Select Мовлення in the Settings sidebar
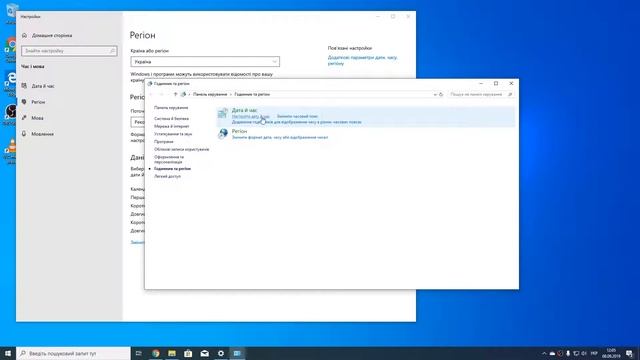The image size is (640, 360). click(x=42, y=134)
